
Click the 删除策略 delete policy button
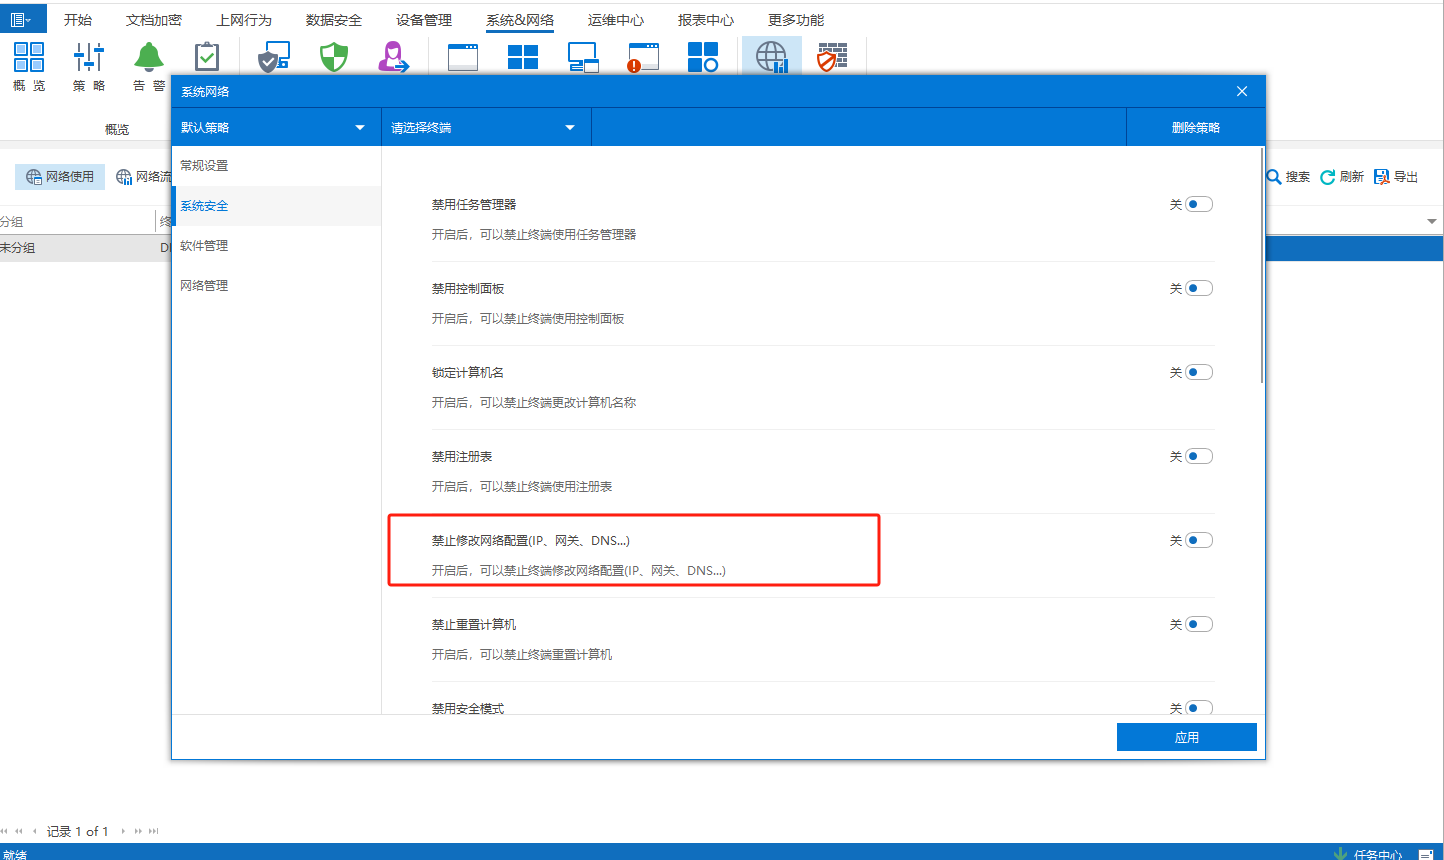tap(1195, 128)
